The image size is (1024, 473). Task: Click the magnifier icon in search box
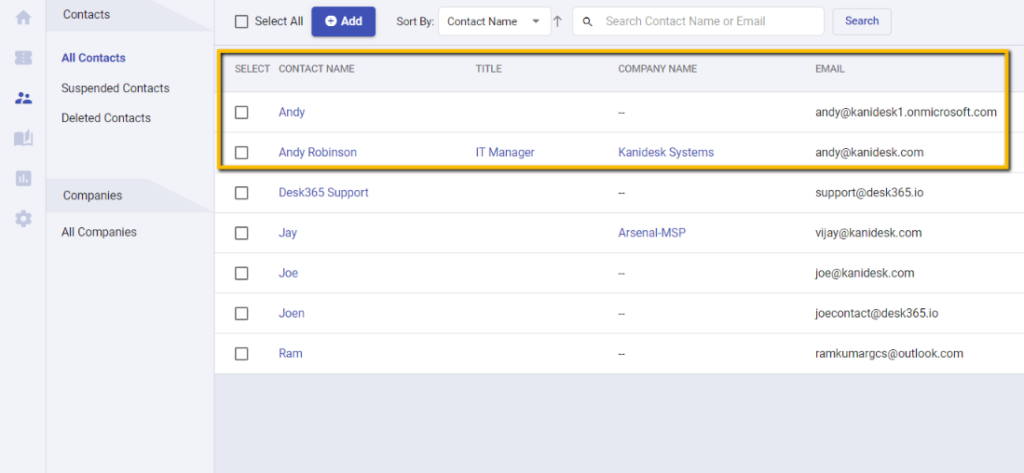pyautogui.click(x=587, y=22)
